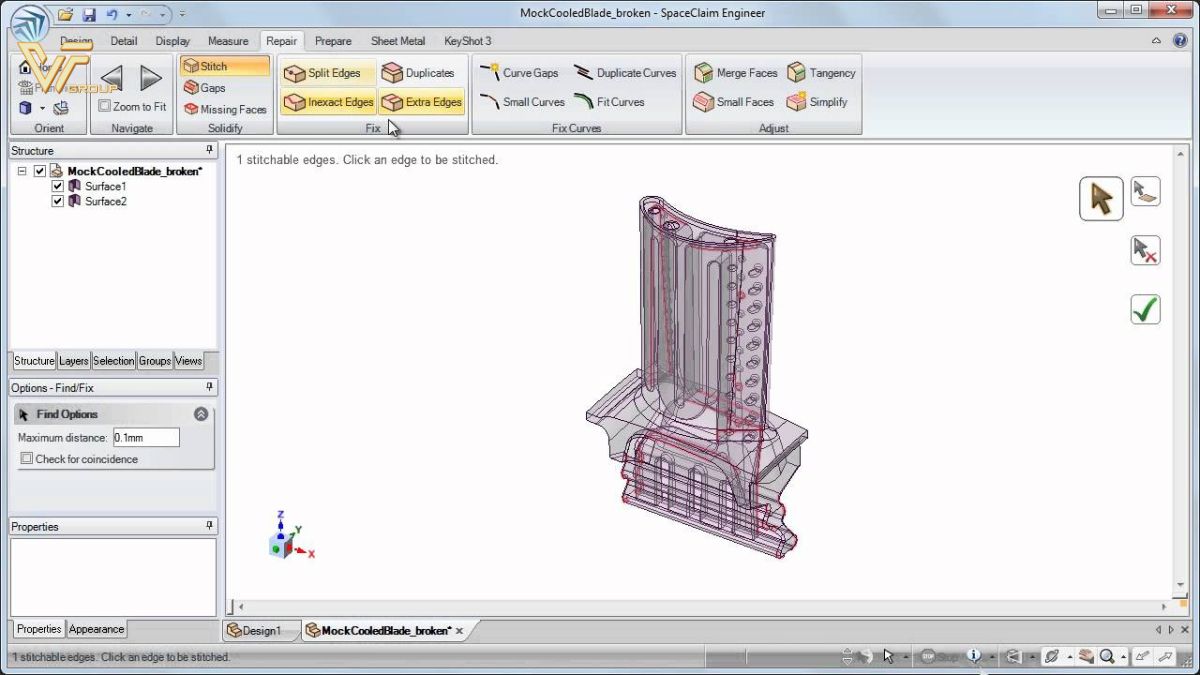
Task: Switch to the Views panel tab
Action: coord(188,361)
